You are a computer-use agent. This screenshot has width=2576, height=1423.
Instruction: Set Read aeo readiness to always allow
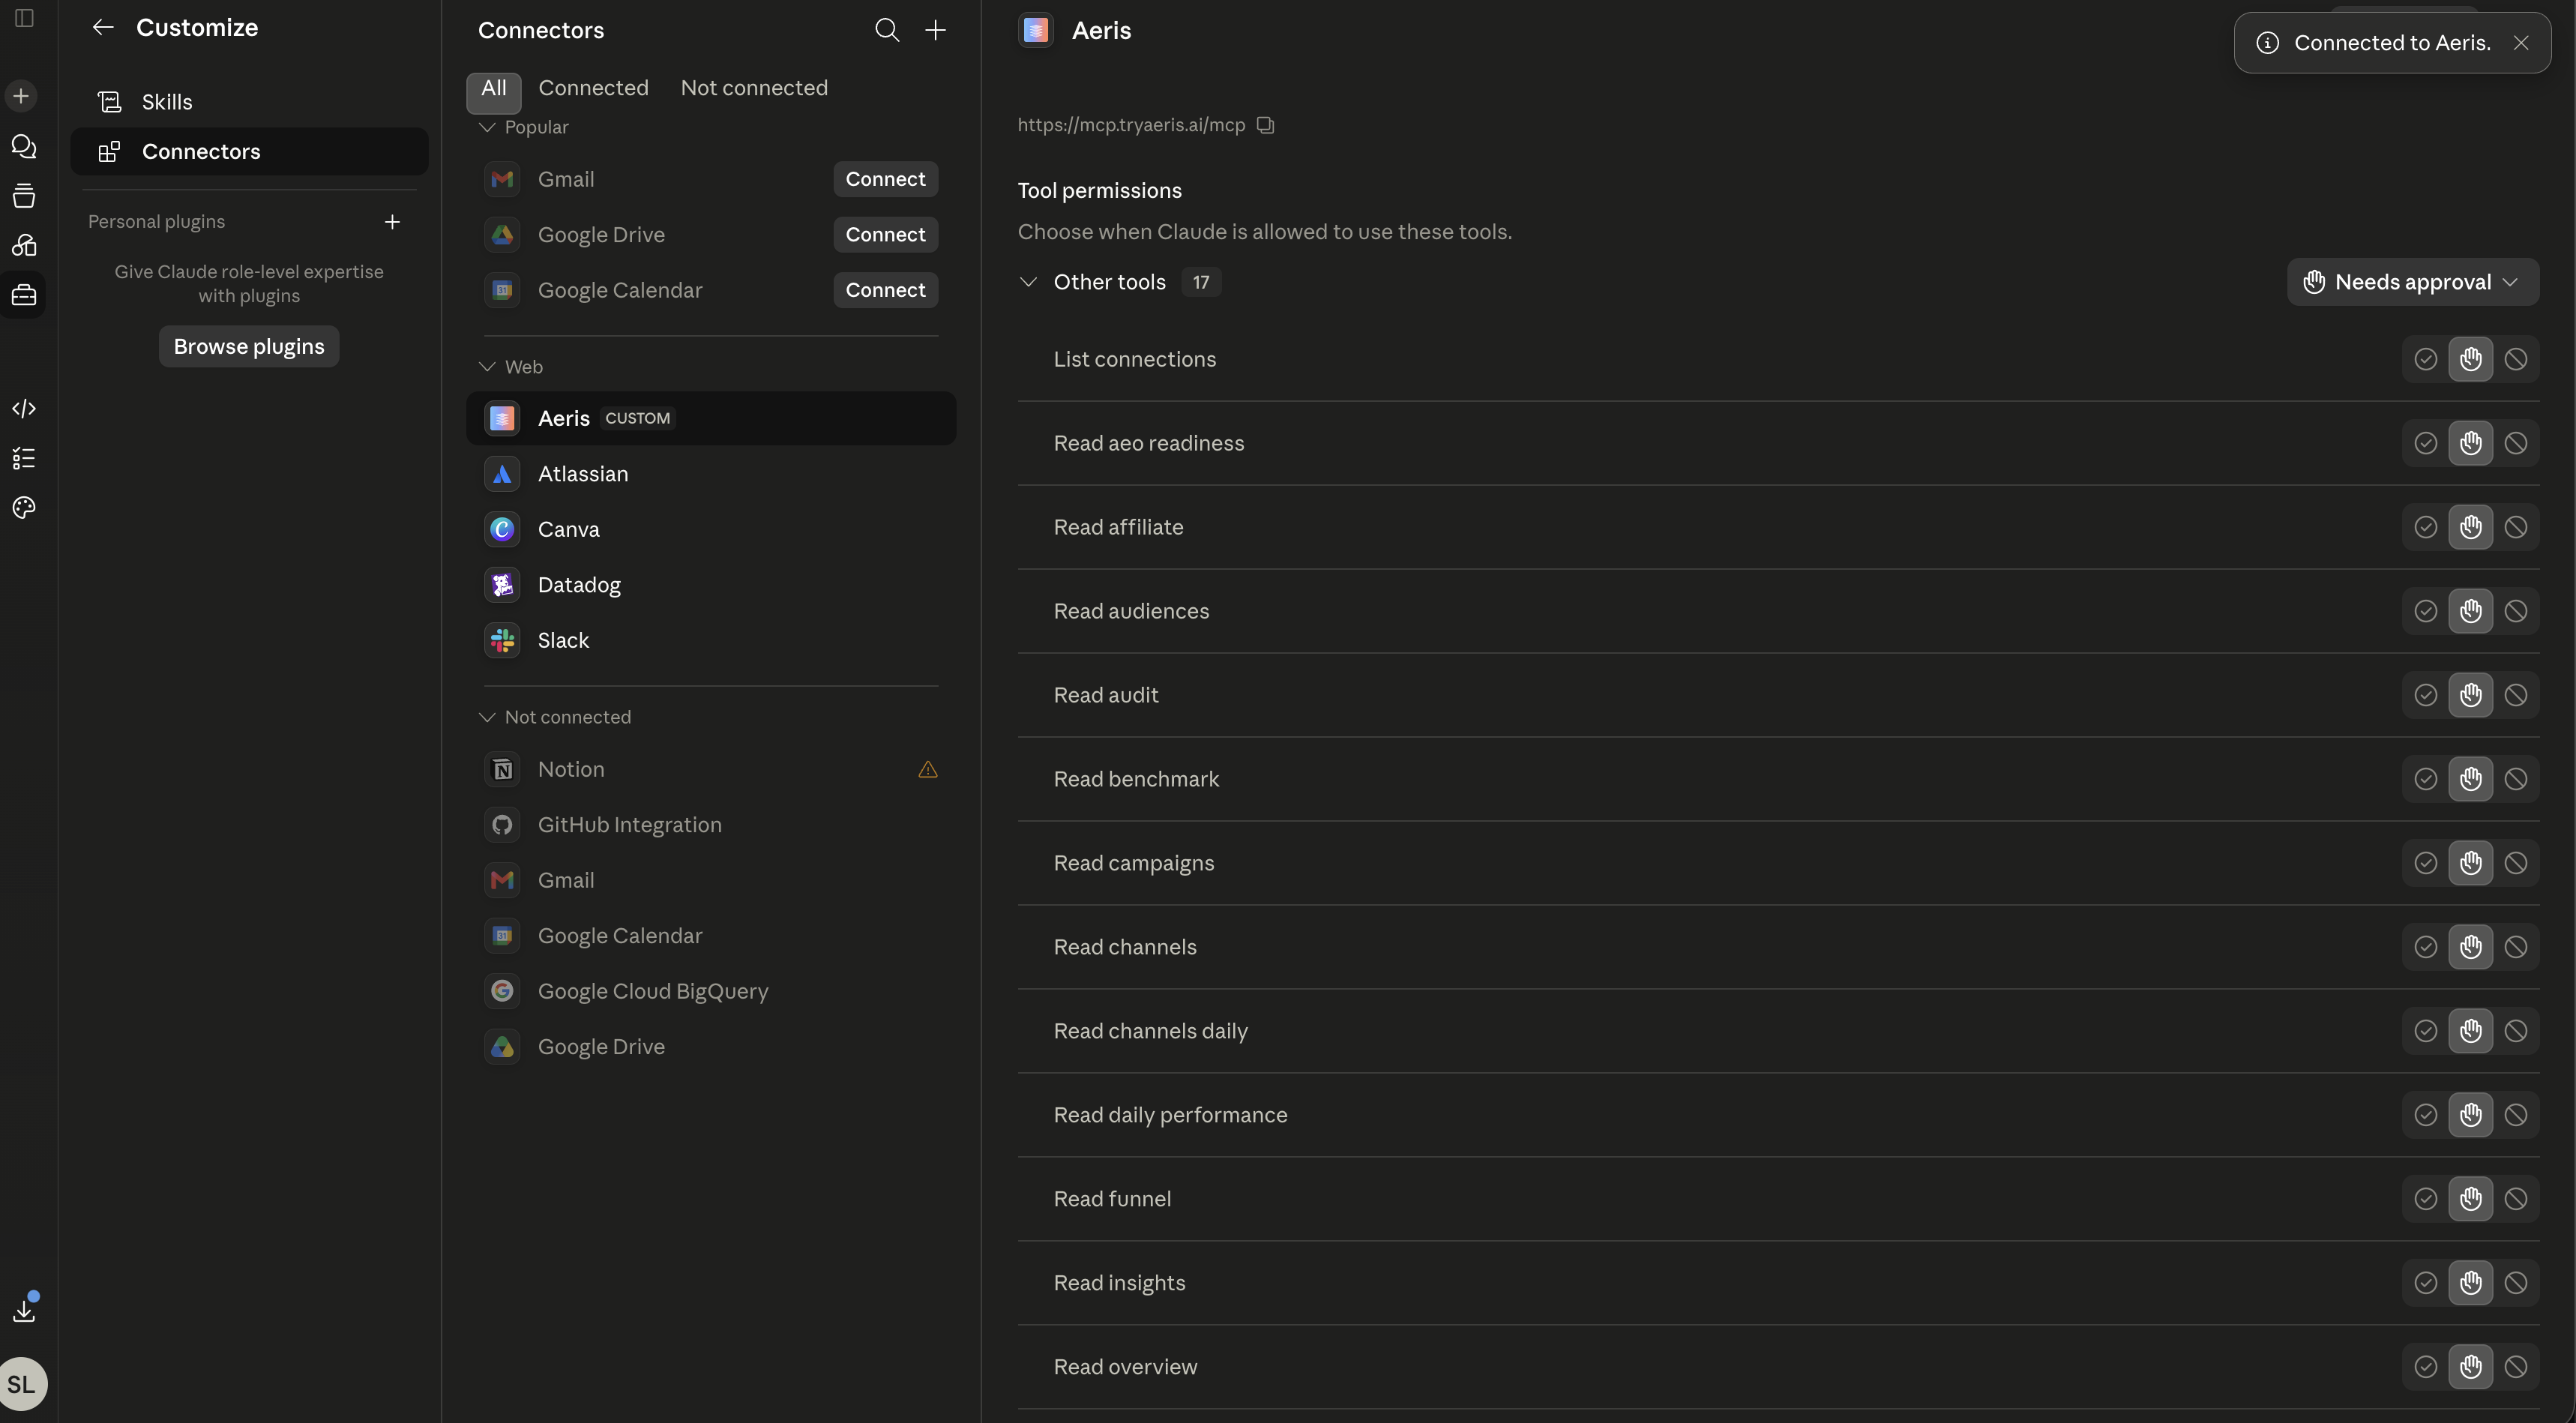pyautogui.click(x=2426, y=444)
